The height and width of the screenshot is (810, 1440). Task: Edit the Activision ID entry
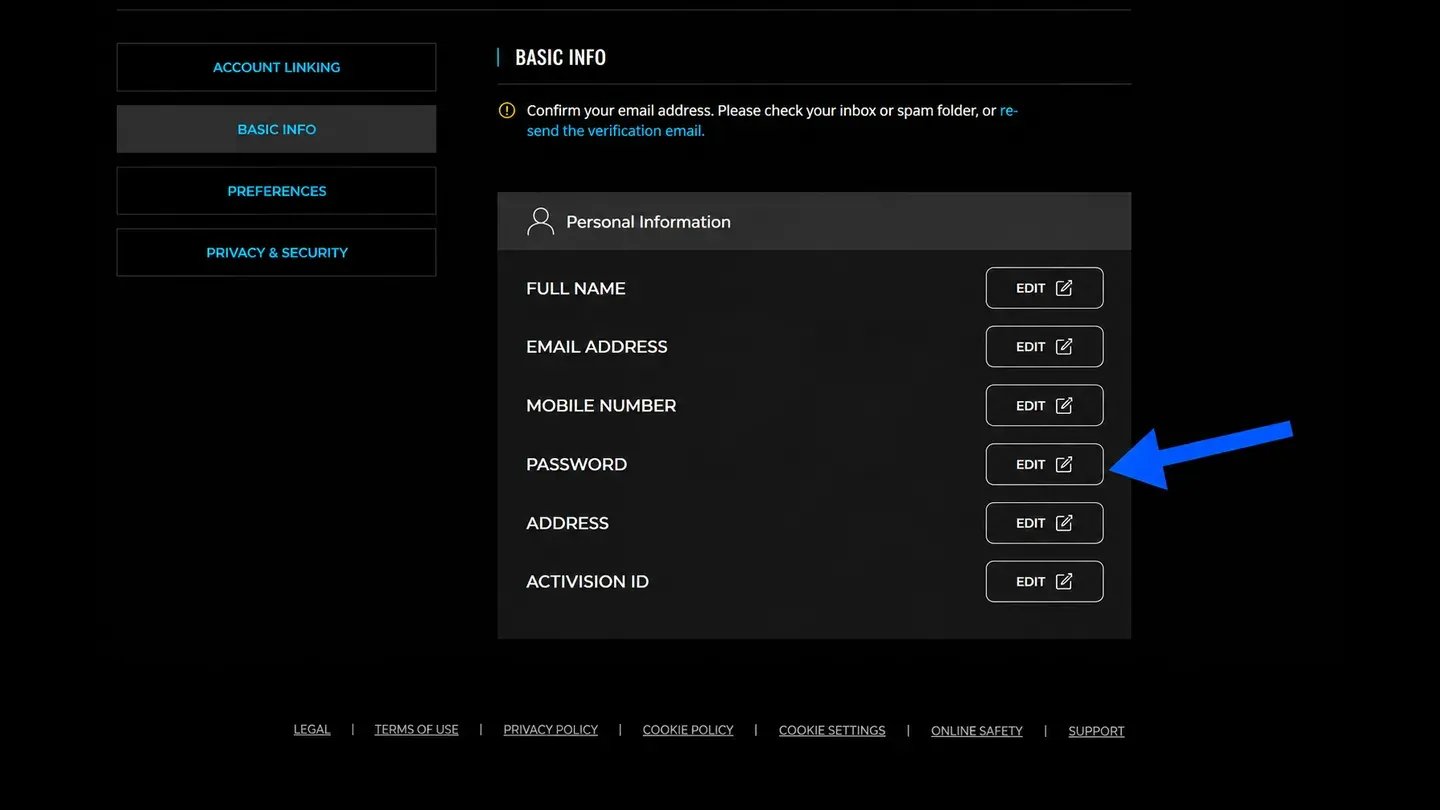1044,582
